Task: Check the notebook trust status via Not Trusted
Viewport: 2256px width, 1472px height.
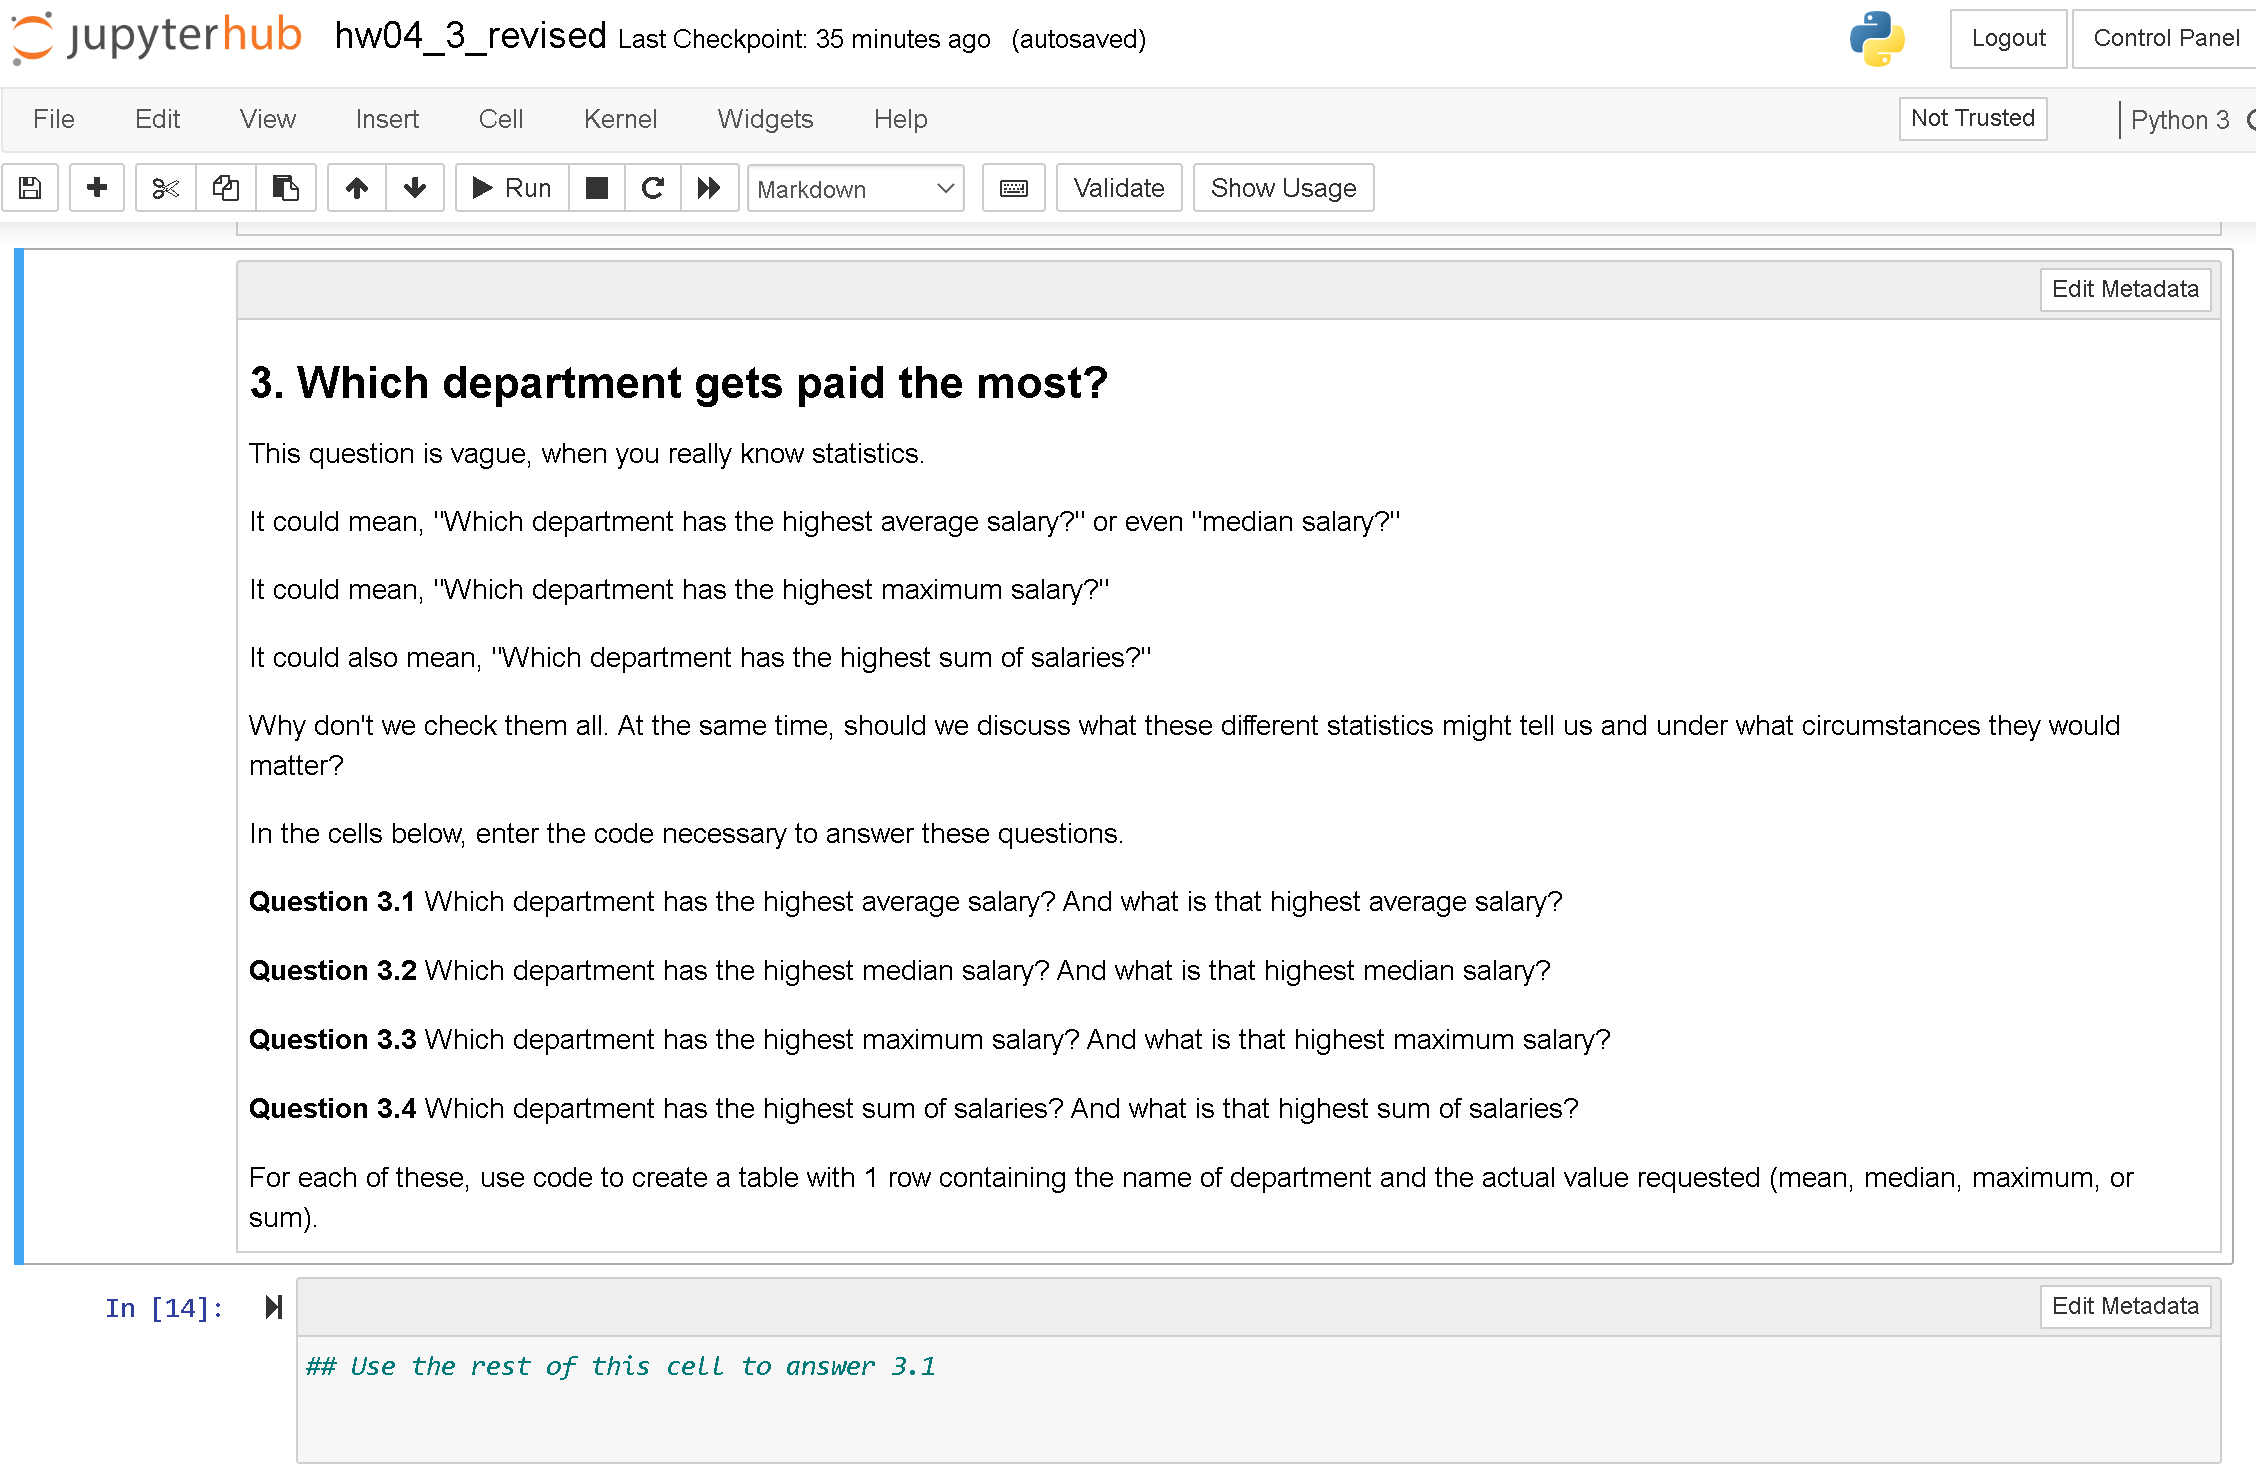Action: point(1972,118)
